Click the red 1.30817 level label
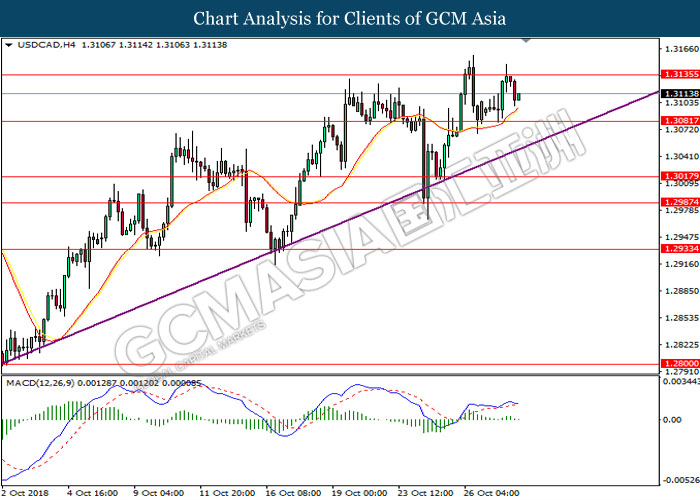This screenshot has width=700, height=500. [680, 121]
